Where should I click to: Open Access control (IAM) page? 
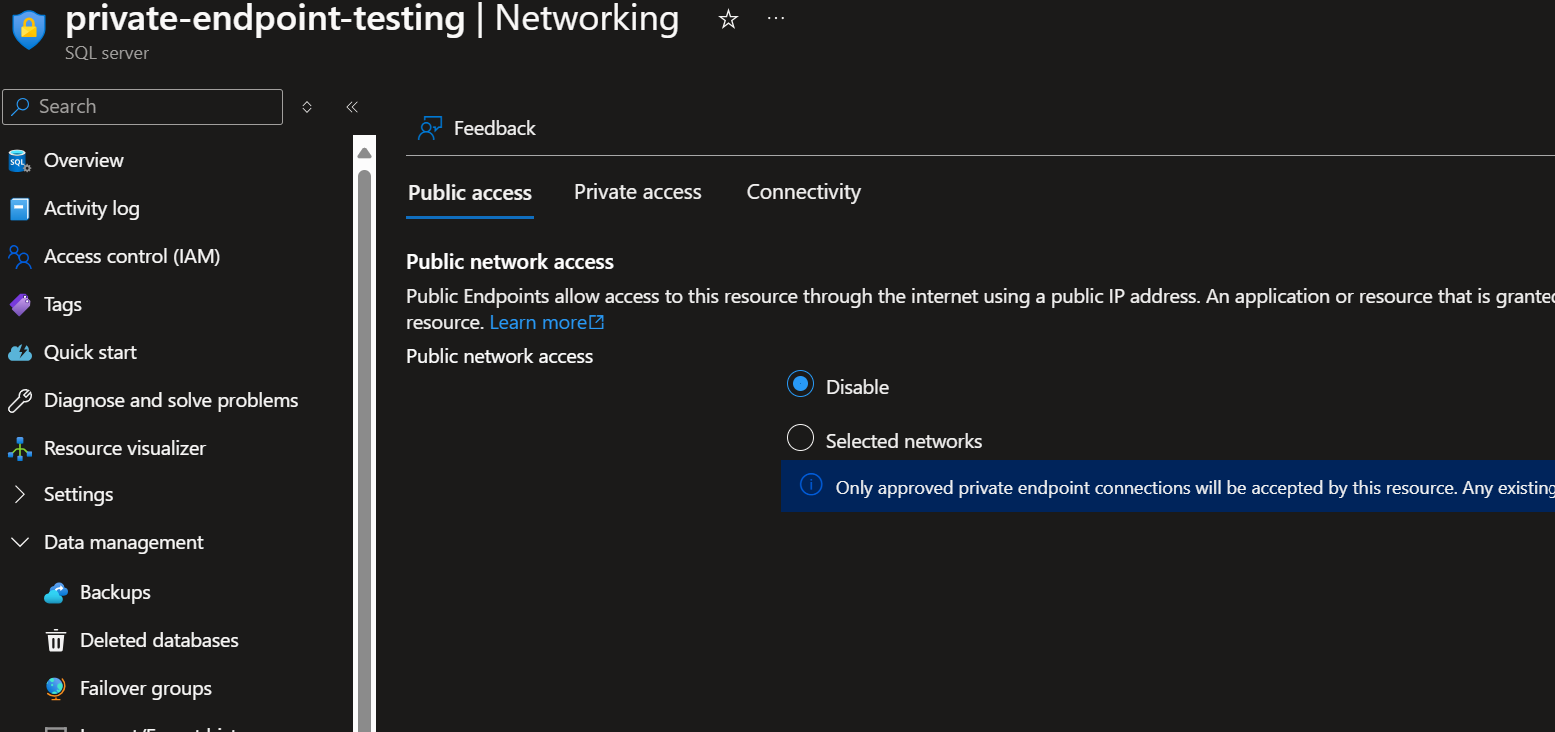pos(132,257)
